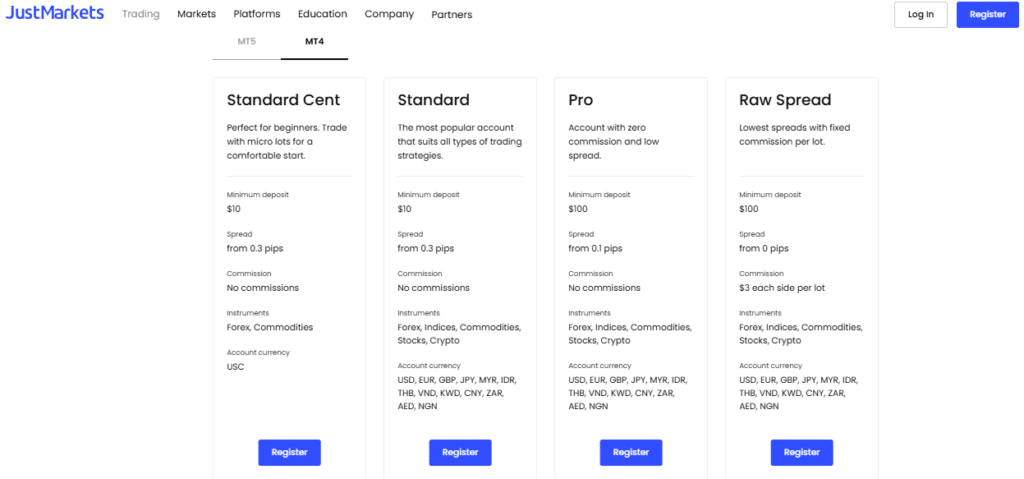
Task: Click the Standard card title
Action: click(x=434, y=100)
